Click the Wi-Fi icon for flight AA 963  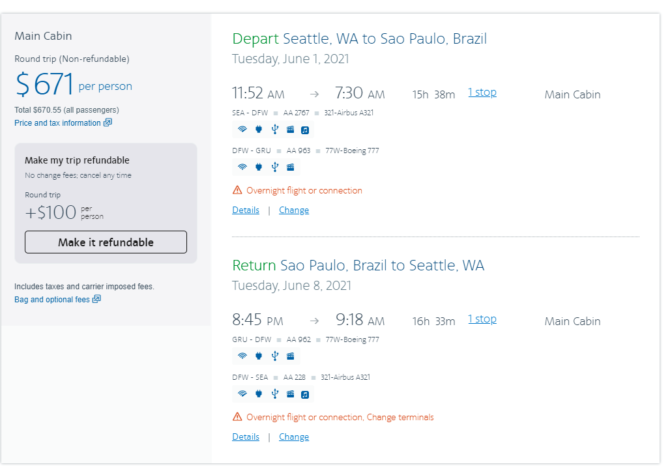click(x=242, y=167)
